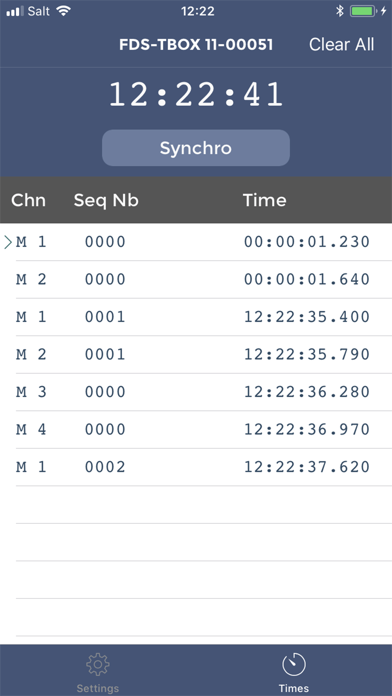
Task: Switch to the Times tab label
Action: [x=294, y=688]
